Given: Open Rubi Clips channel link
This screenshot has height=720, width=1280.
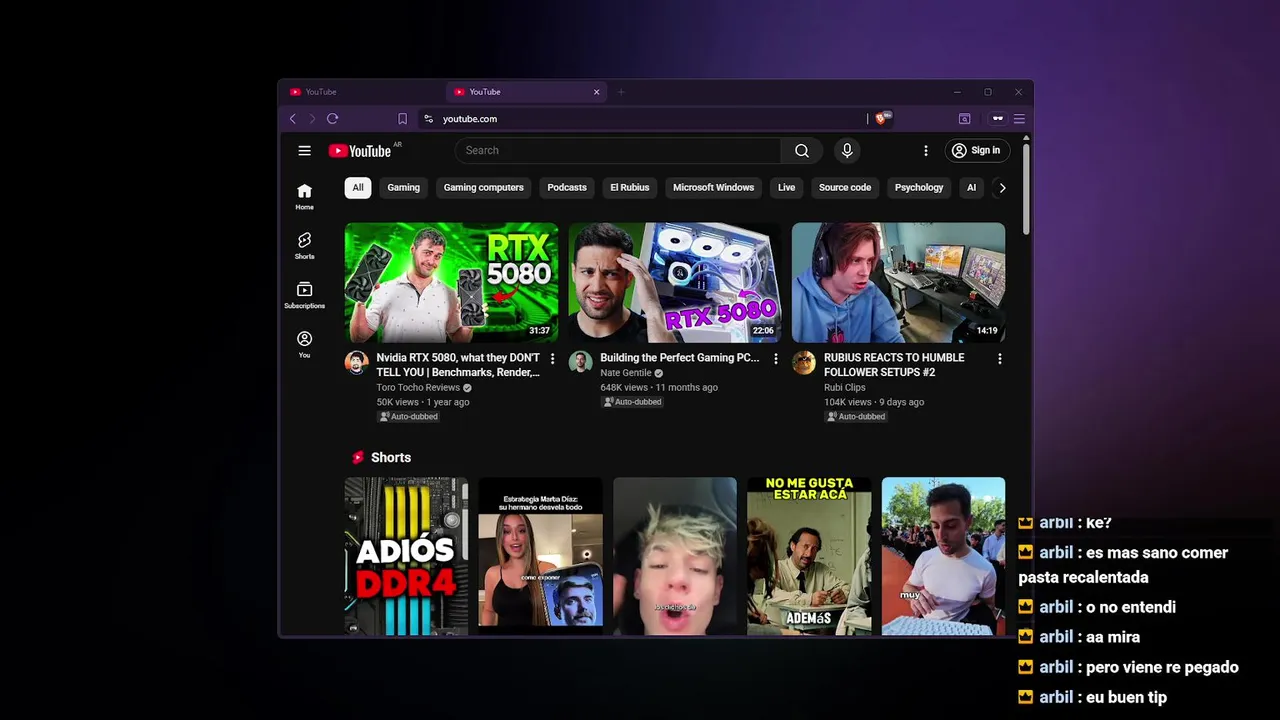Looking at the screenshot, I should click(845, 388).
